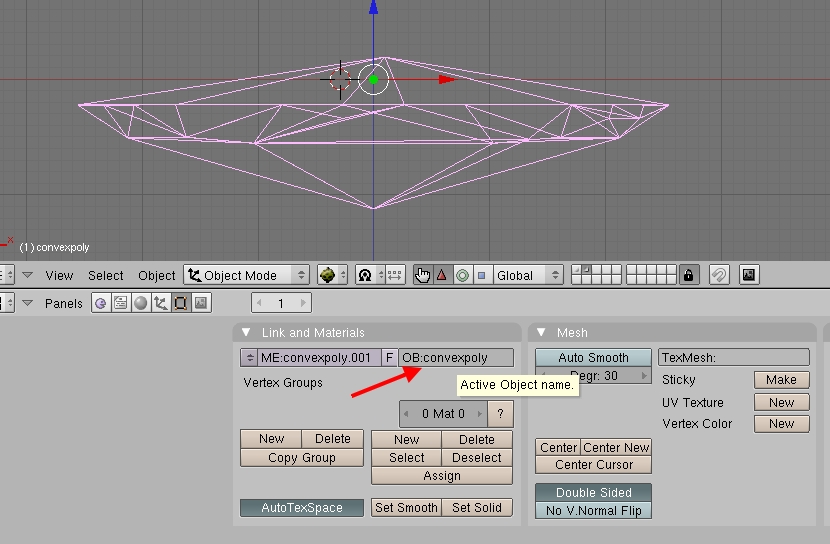This screenshot has width=830, height=544.
Task: Click the Center New button
Action: coord(616,448)
